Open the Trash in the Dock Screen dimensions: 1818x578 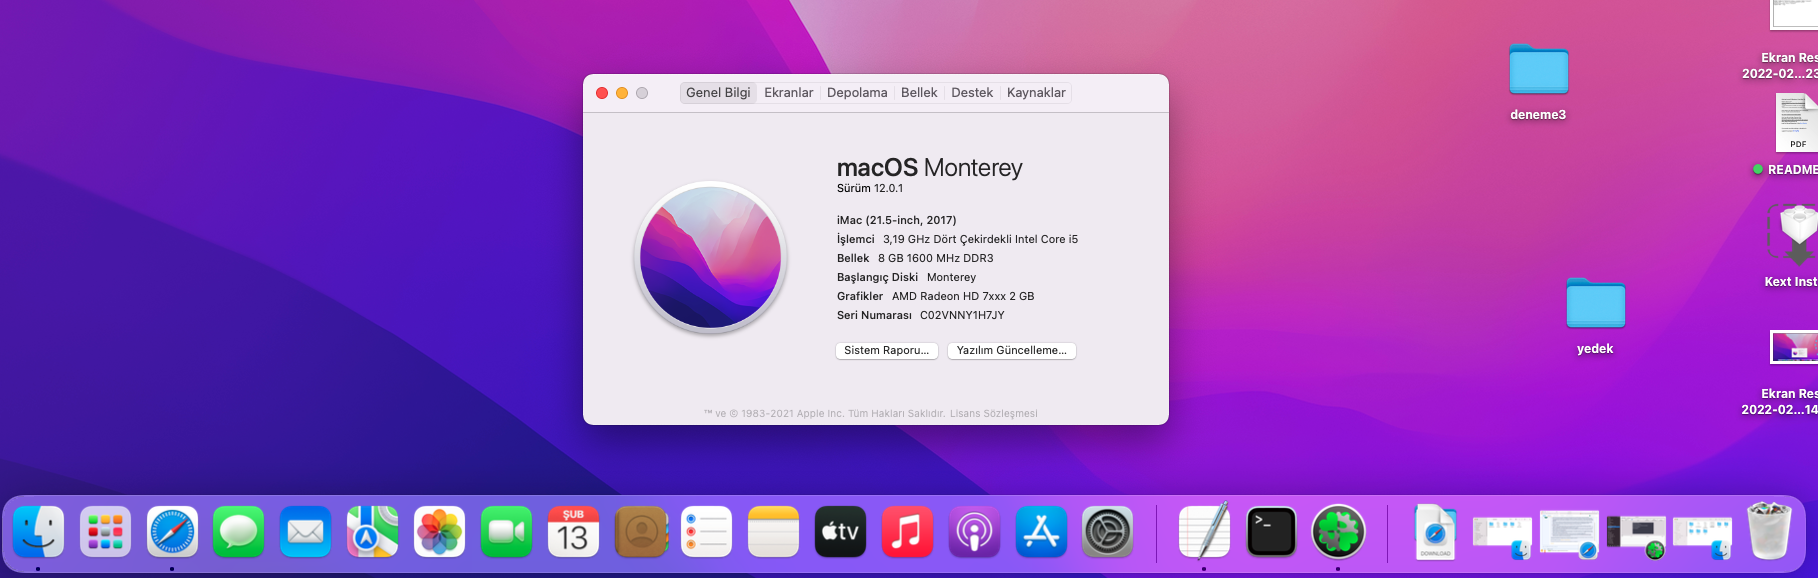[x=1769, y=530]
